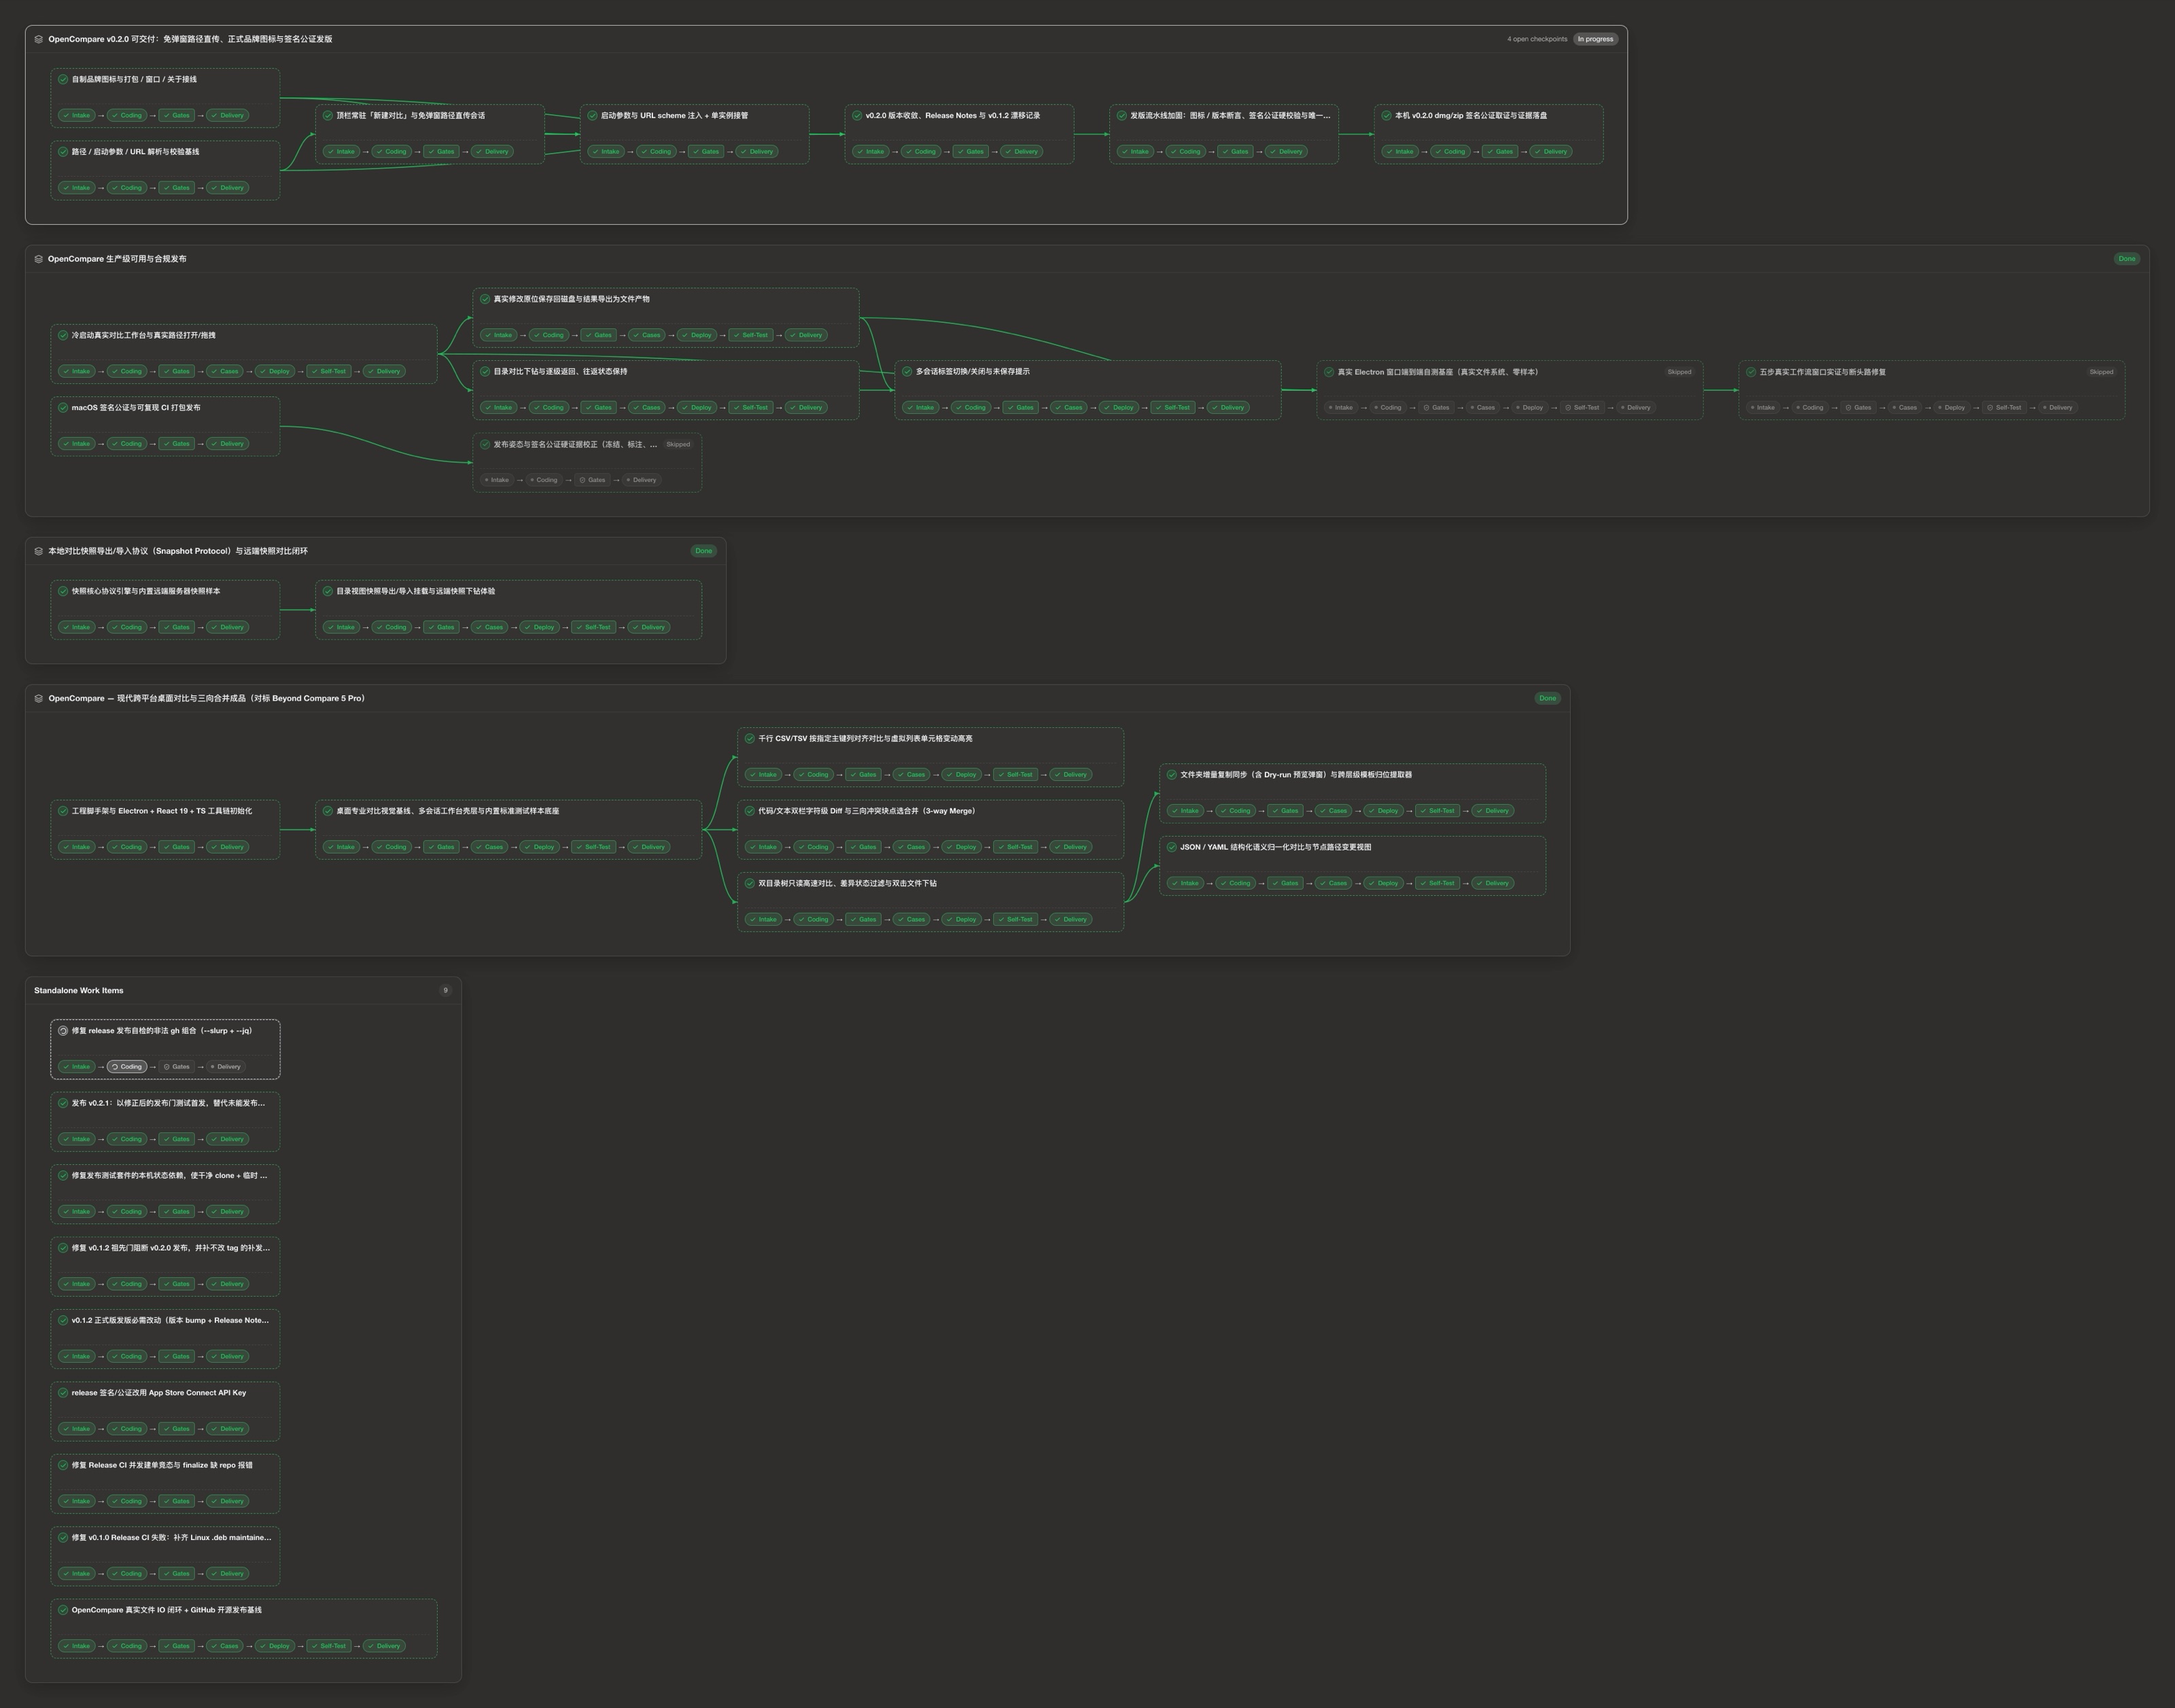Screen dimensions: 2175x1708
Task: Select Cases stage on 千行 CSV/TSV card
Action: [911, 775]
